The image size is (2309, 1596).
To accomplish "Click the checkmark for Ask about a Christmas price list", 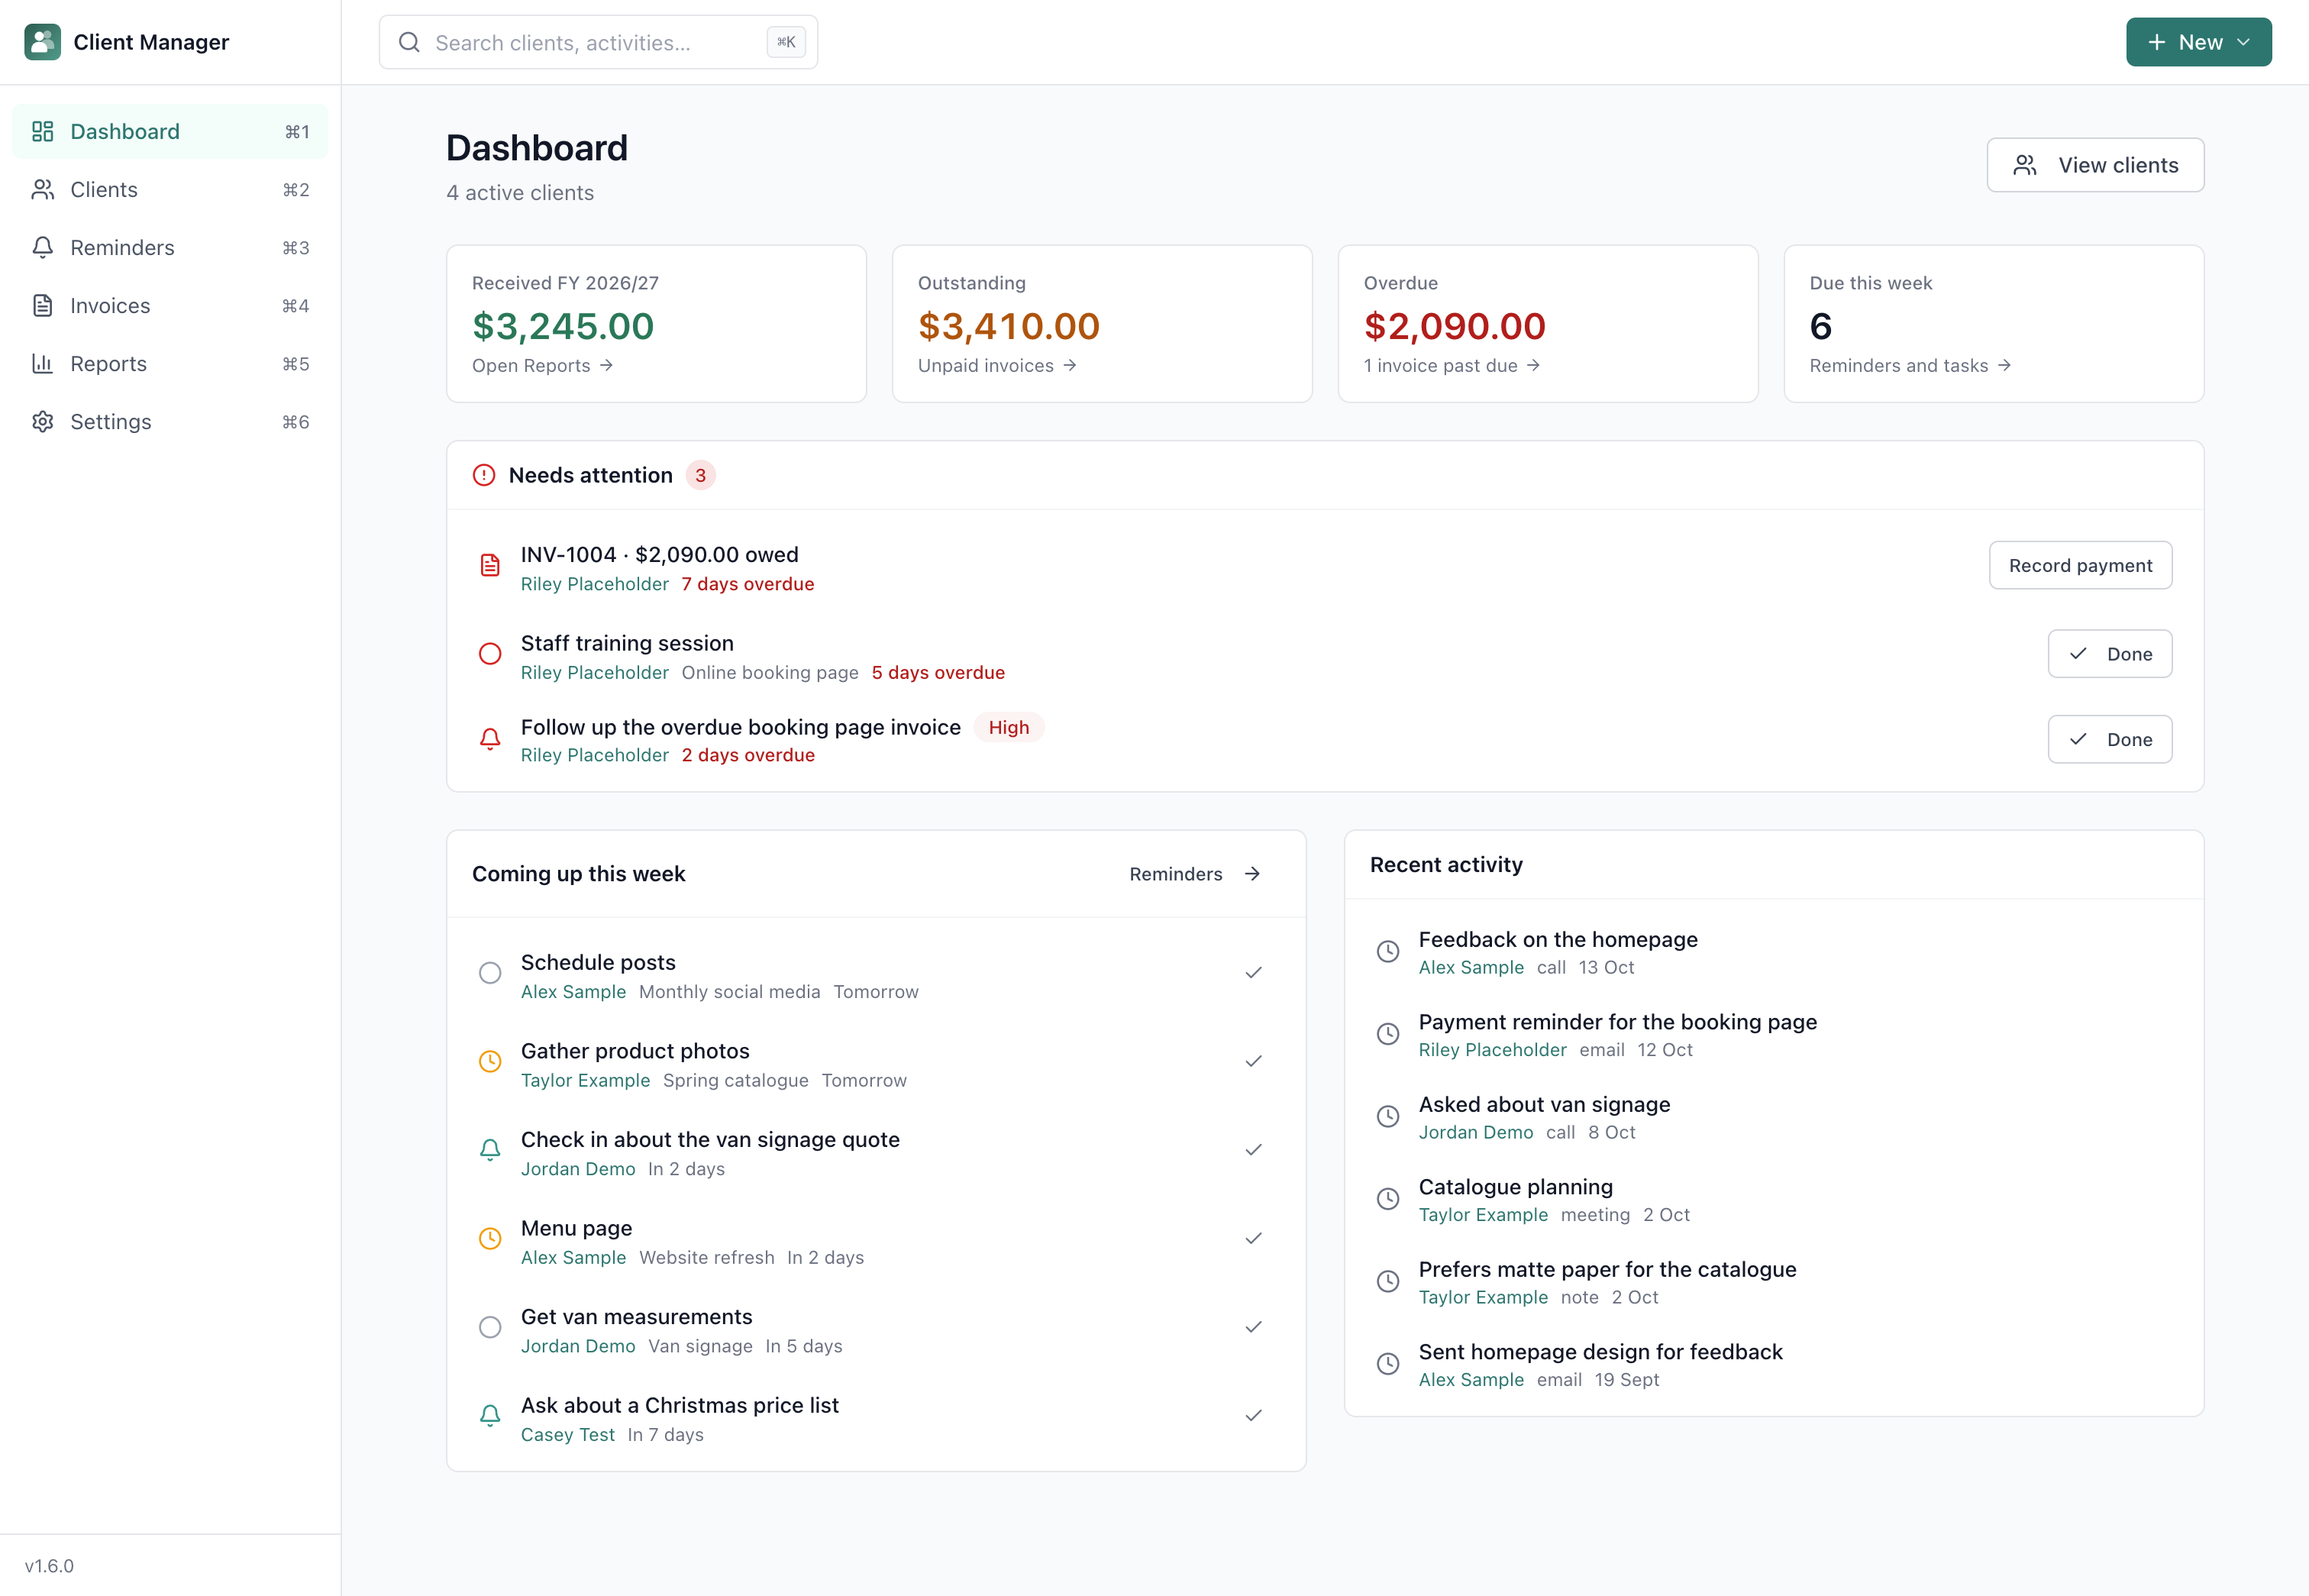I will pos(1253,1416).
